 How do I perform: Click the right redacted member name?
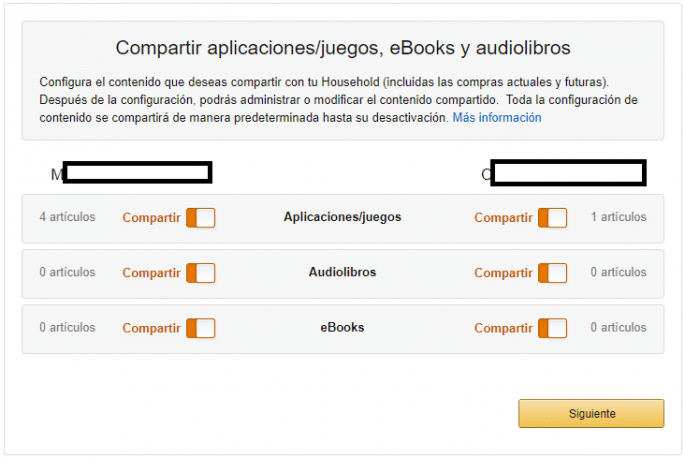click(x=568, y=173)
